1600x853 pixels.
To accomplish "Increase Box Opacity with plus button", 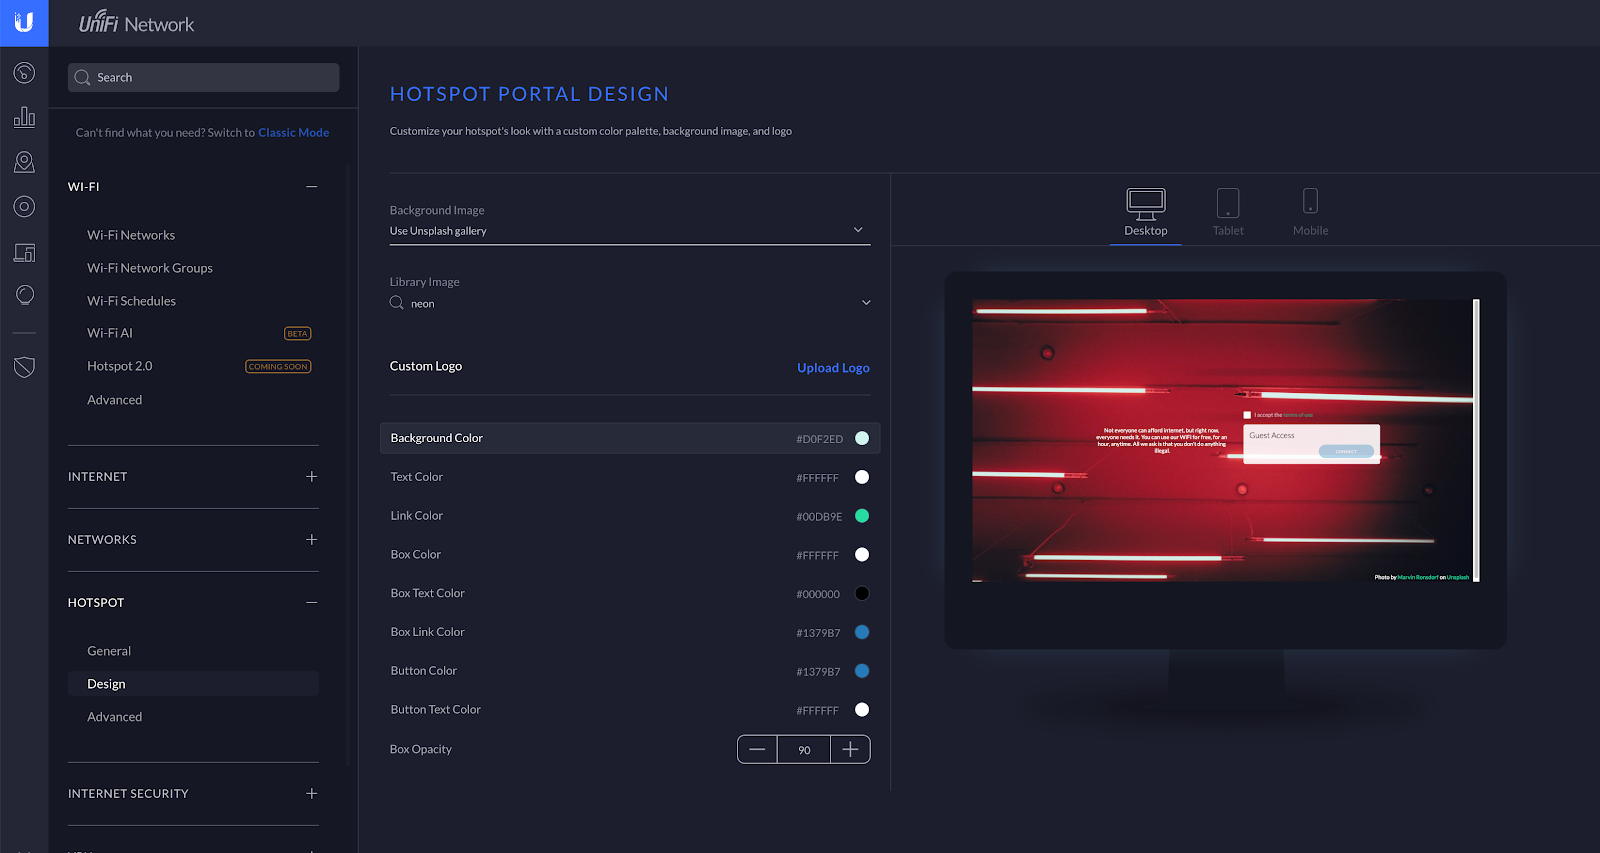I will point(850,749).
